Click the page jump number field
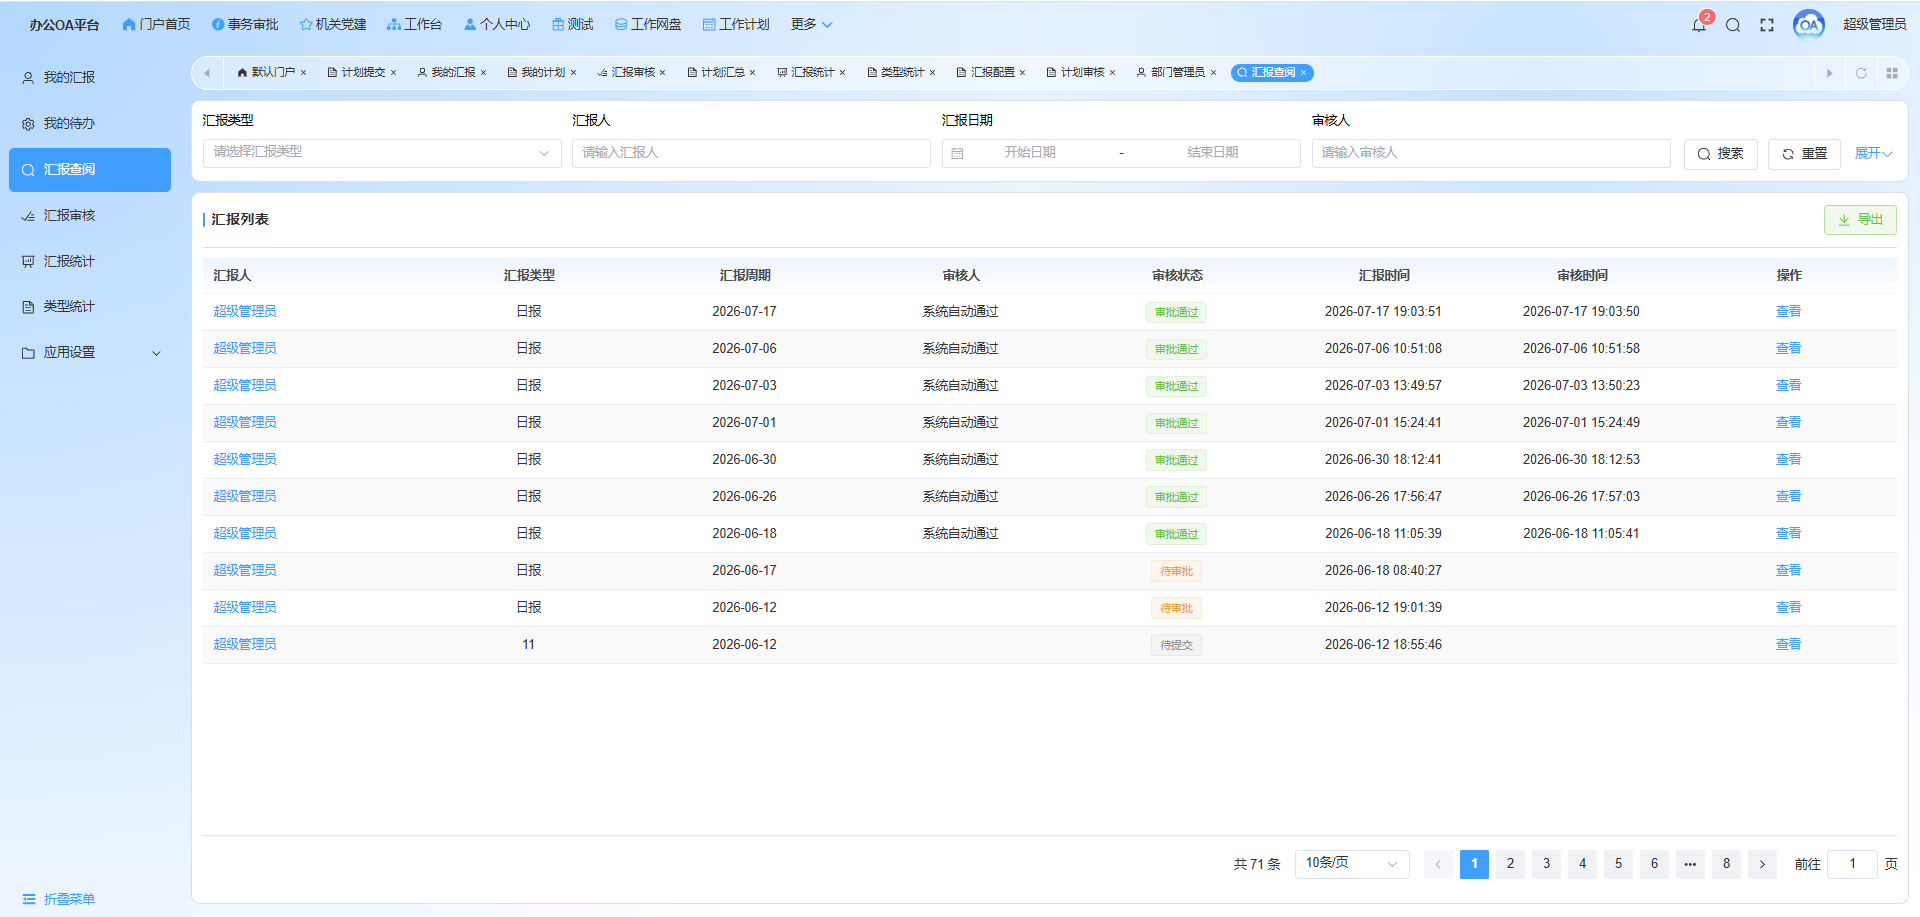The height and width of the screenshot is (917, 1920). [1852, 864]
